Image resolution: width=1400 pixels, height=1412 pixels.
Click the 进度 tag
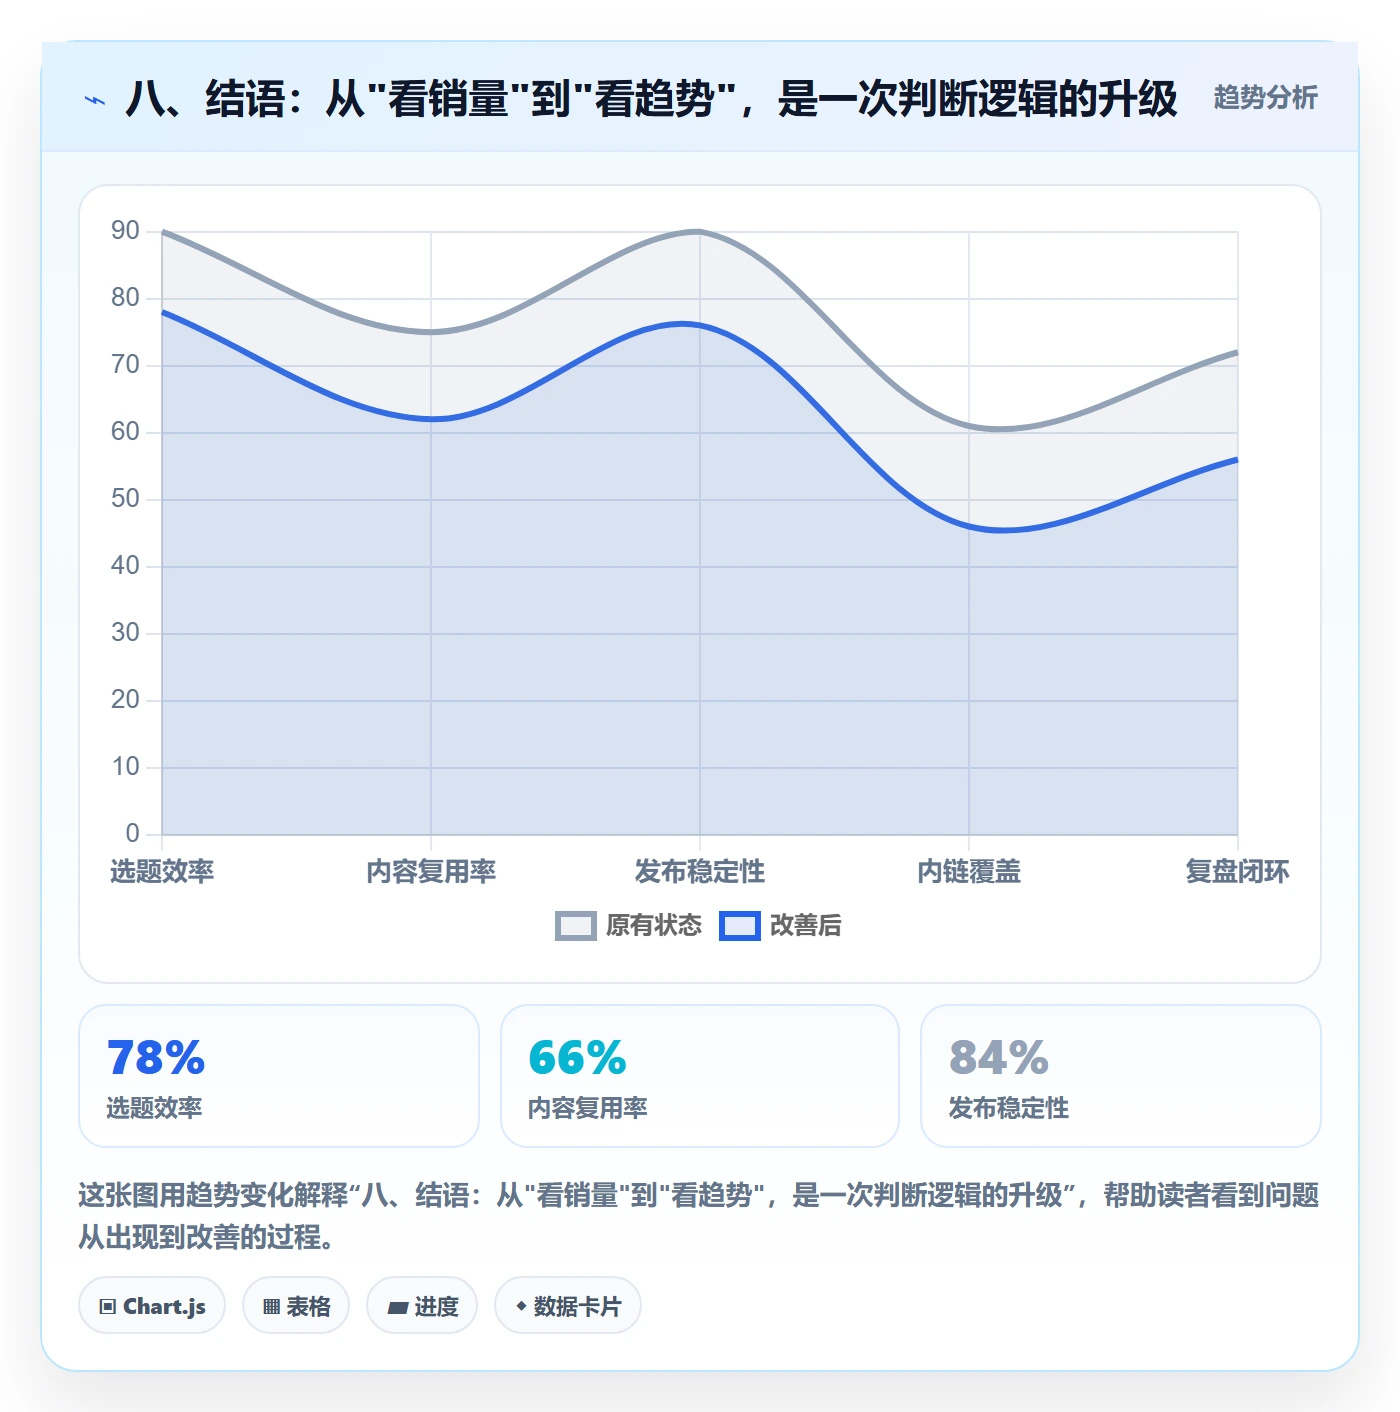point(422,1306)
